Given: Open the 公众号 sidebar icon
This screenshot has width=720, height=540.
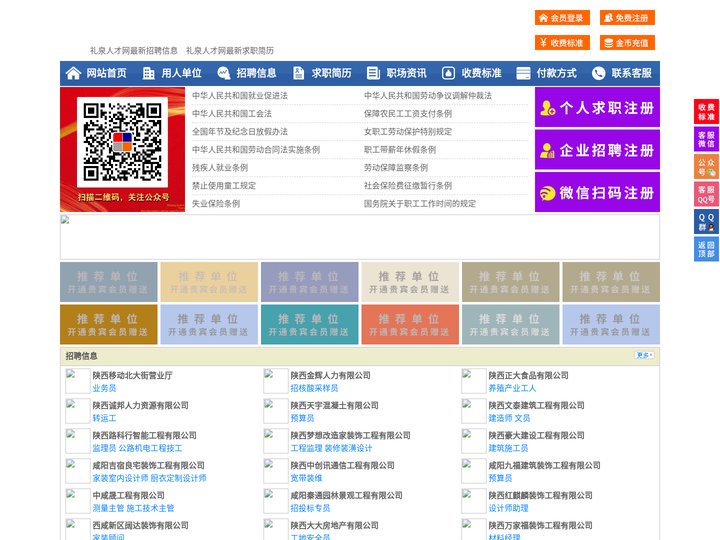Looking at the screenshot, I should [706, 167].
